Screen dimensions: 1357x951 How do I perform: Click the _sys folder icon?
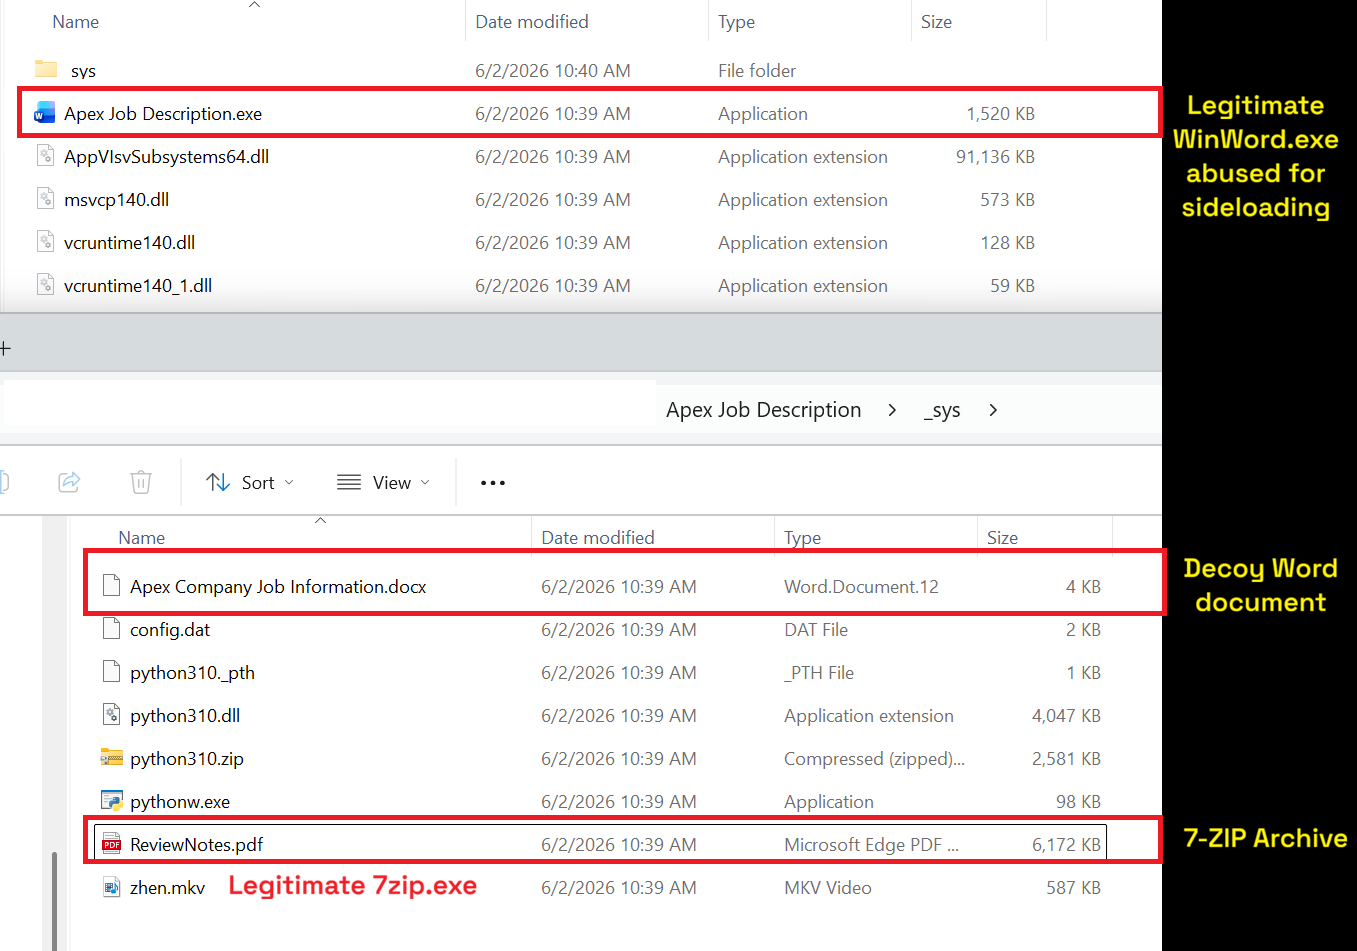coord(46,69)
